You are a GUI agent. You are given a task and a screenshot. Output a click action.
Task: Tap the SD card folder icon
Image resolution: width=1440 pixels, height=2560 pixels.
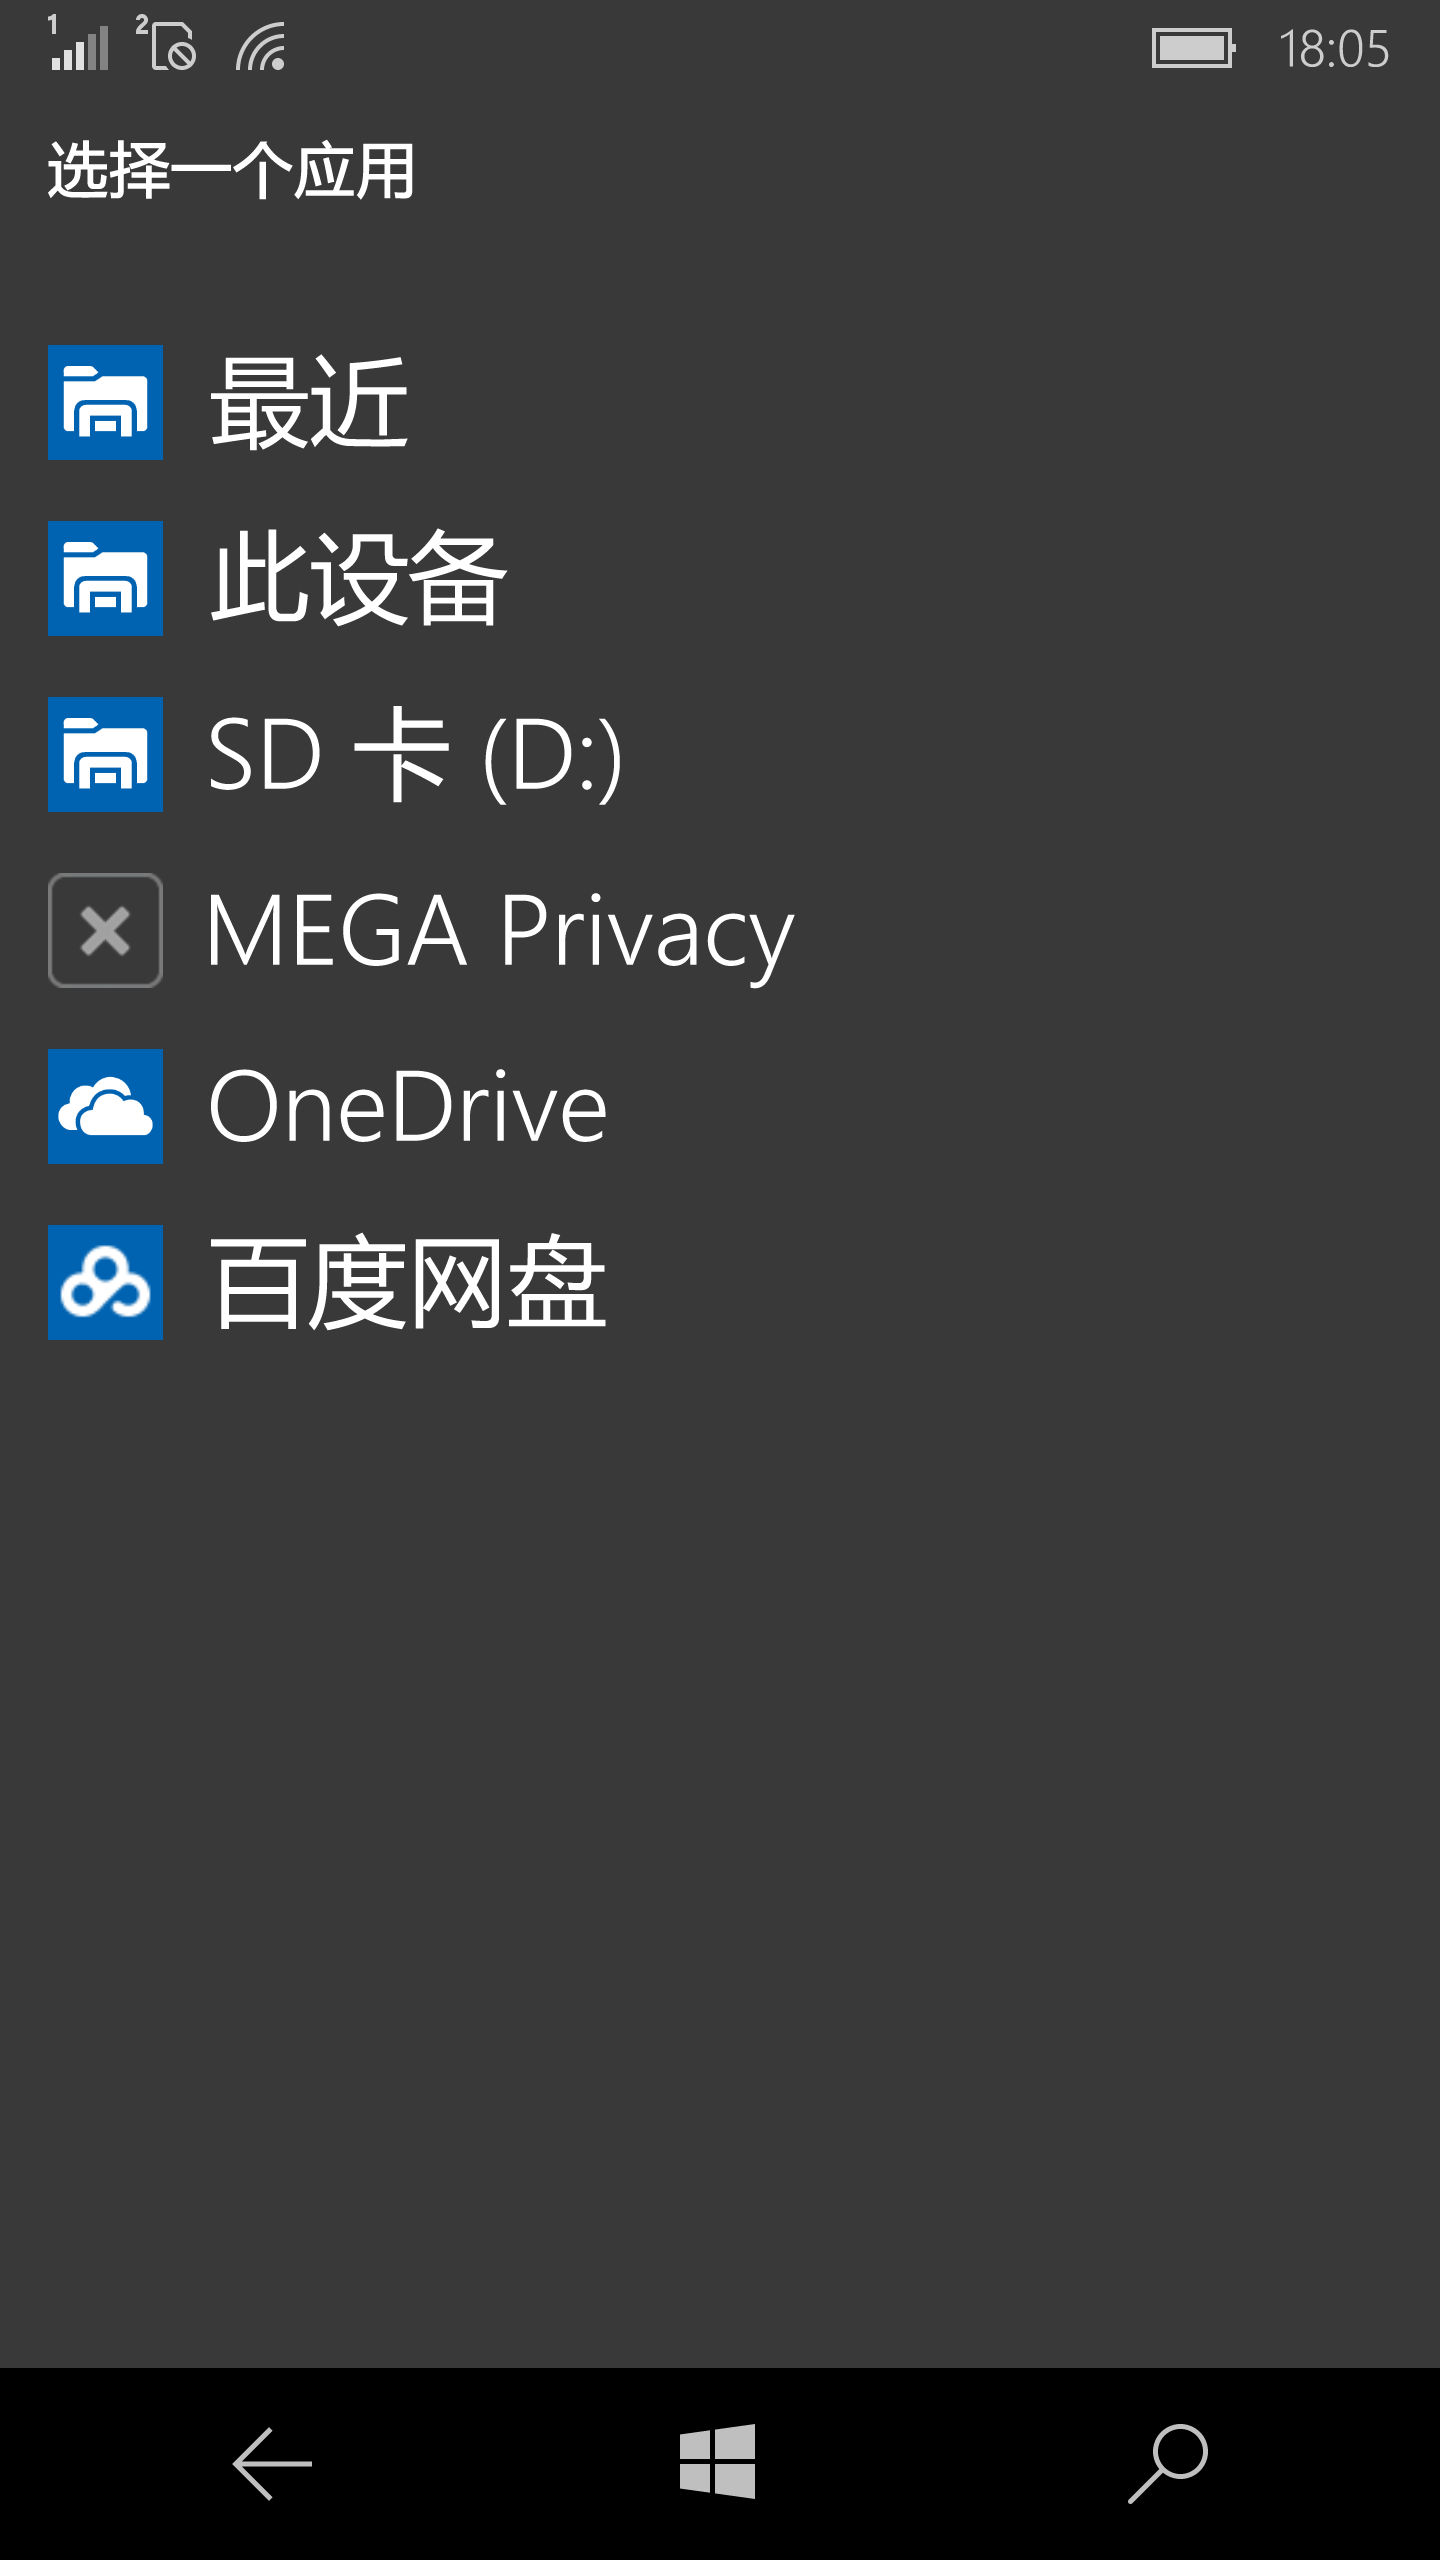pyautogui.click(x=105, y=755)
